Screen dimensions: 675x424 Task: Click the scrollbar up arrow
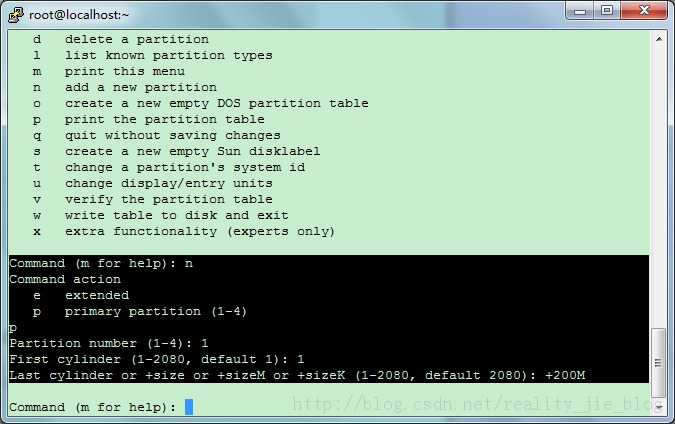point(658,39)
